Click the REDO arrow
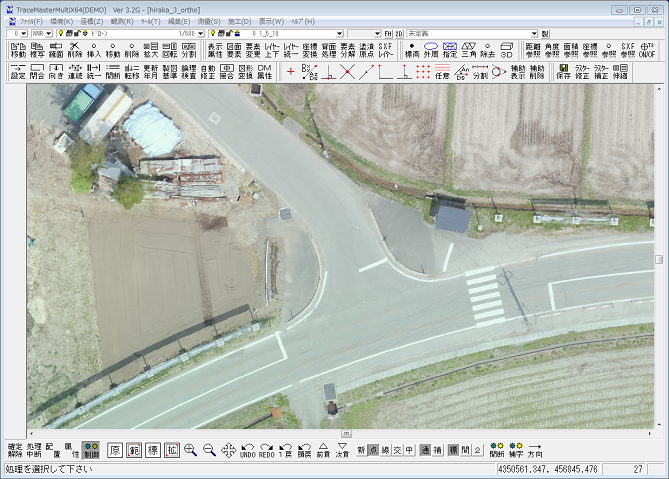This screenshot has height=479, width=669. pos(267,450)
